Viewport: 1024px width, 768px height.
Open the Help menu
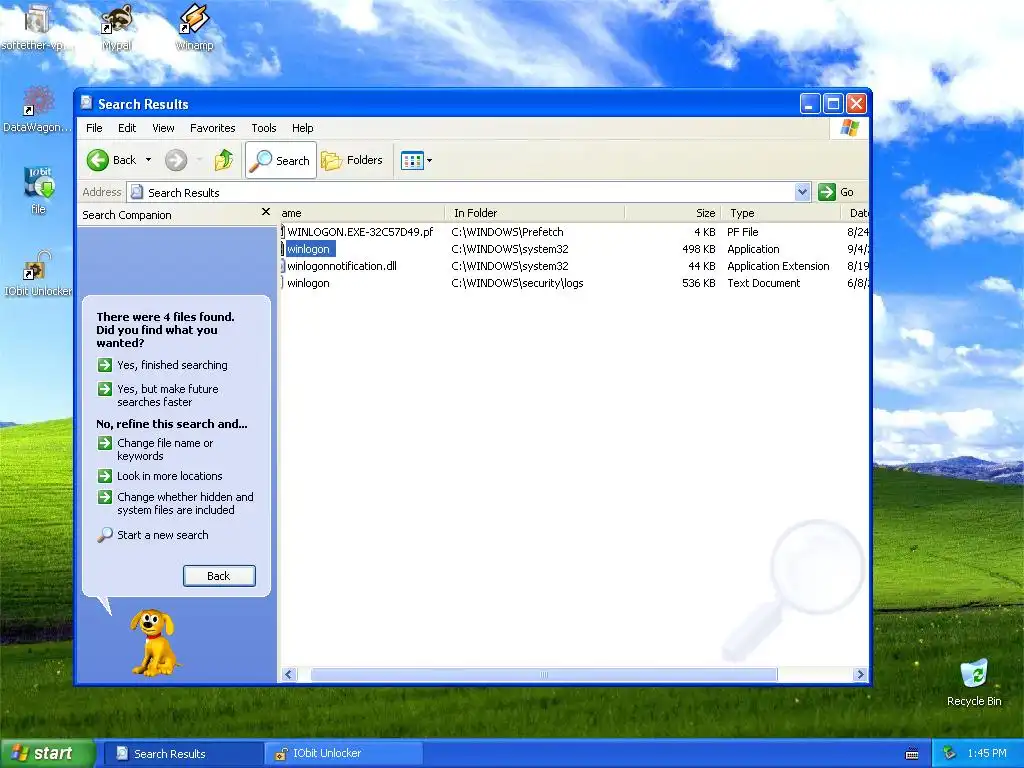pyautogui.click(x=302, y=128)
